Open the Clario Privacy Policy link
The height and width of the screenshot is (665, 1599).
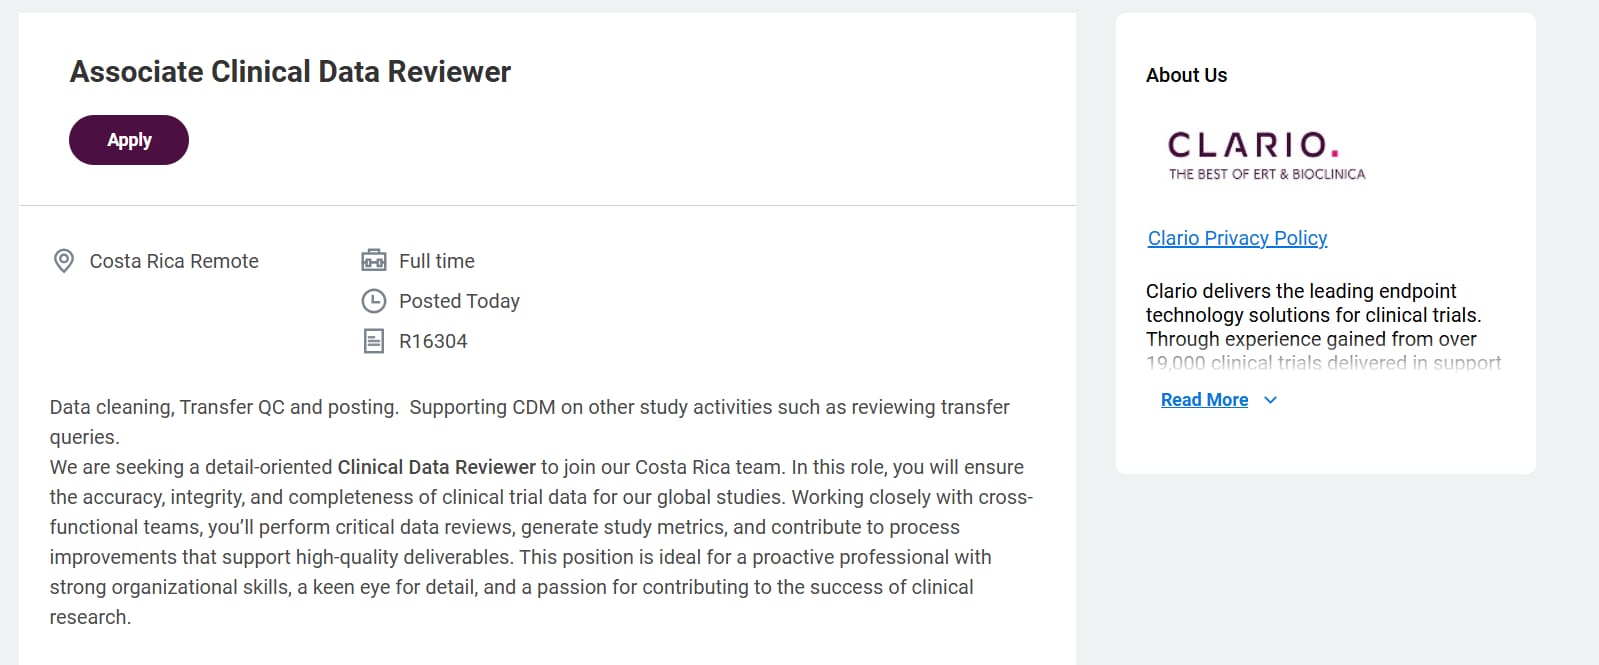[x=1237, y=238]
